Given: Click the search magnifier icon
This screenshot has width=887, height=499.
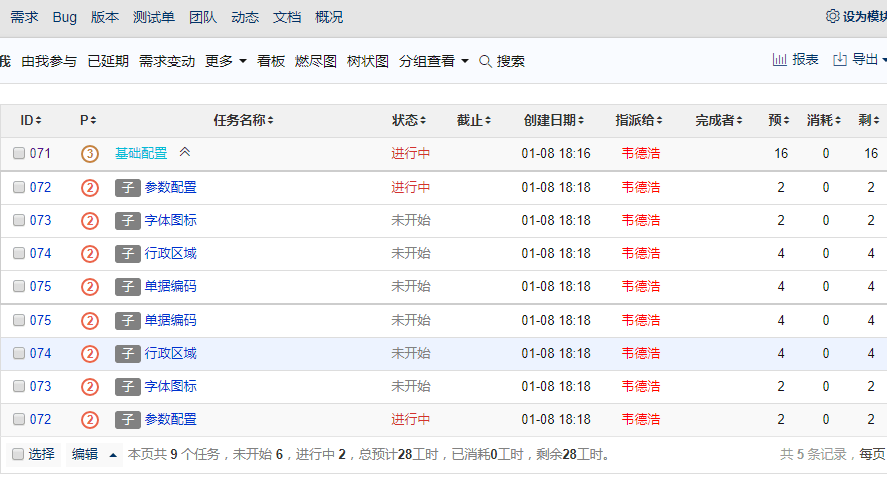Looking at the screenshot, I should (486, 61).
